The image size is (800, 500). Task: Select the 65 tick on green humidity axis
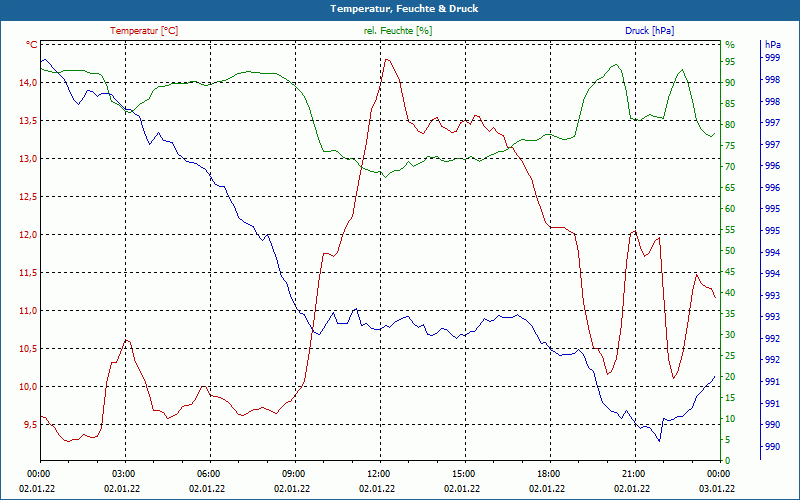click(730, 188)
